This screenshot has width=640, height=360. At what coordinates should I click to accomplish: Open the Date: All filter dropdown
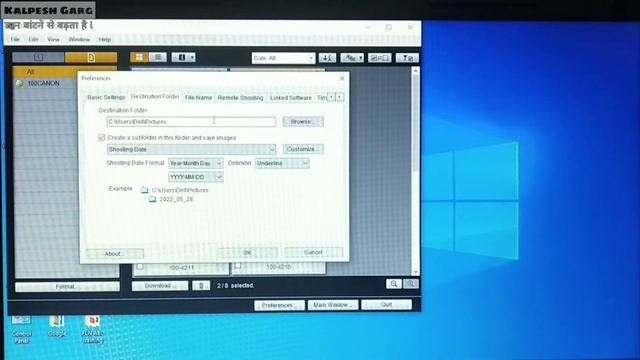pos(283,58)
